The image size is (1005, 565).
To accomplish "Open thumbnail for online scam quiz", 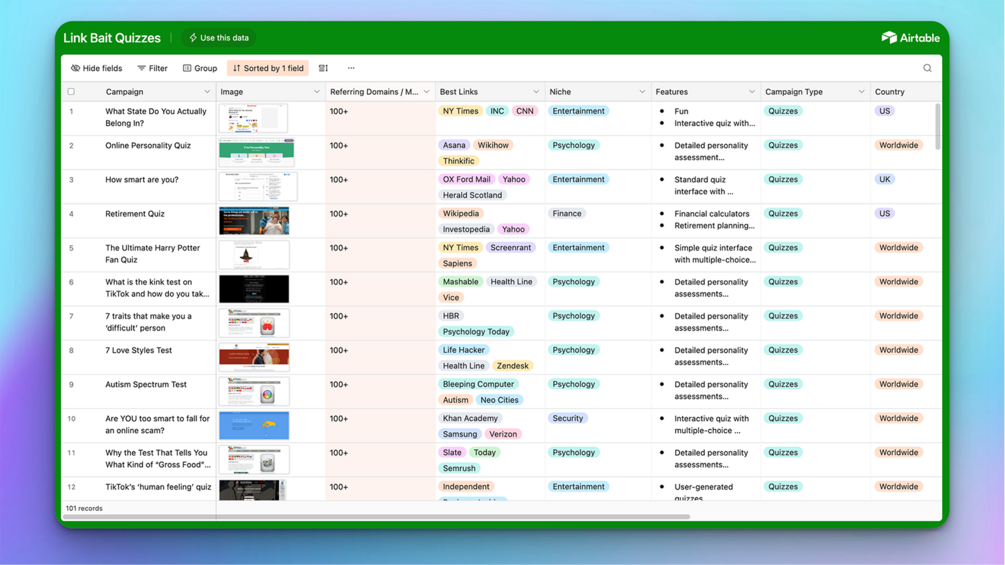I will [x=254, y=425].
